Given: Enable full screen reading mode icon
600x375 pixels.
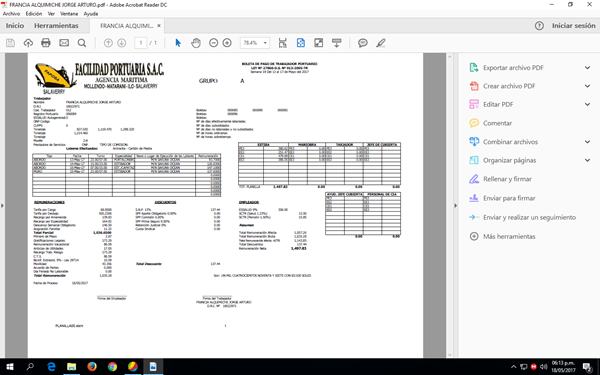Looking at the screenshot, I should [x=318, y=43].
